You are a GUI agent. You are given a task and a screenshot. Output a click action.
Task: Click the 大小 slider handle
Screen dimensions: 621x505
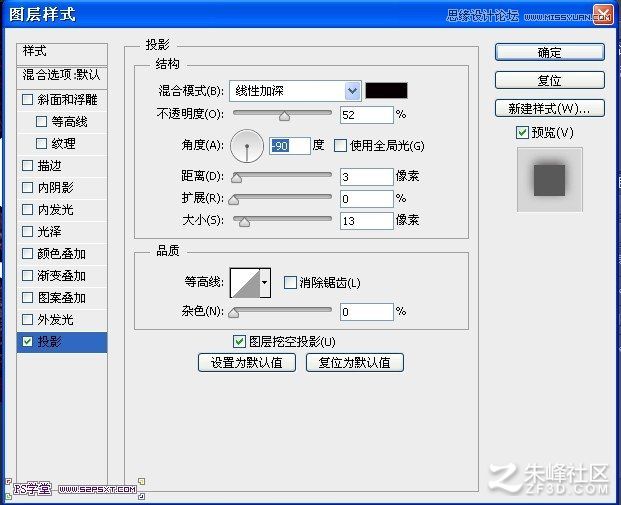244,222
